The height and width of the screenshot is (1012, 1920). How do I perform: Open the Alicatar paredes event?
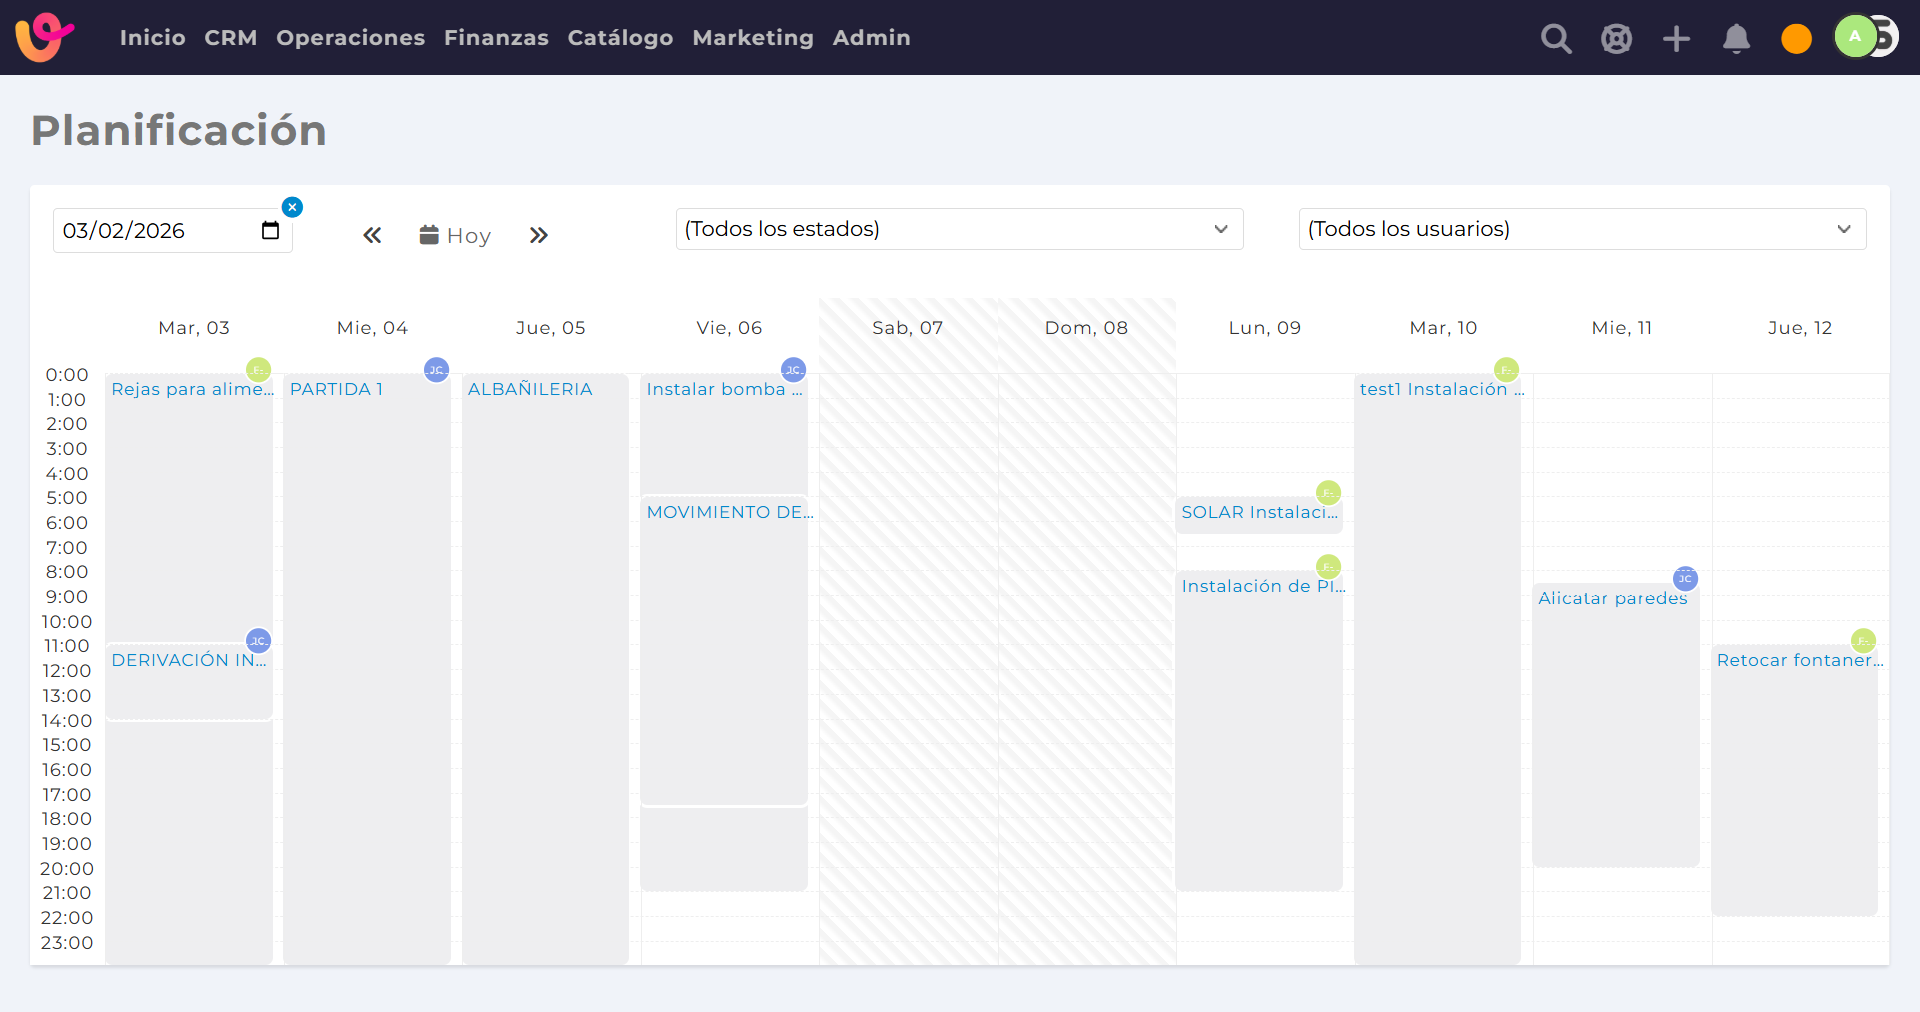point(1612,599)
